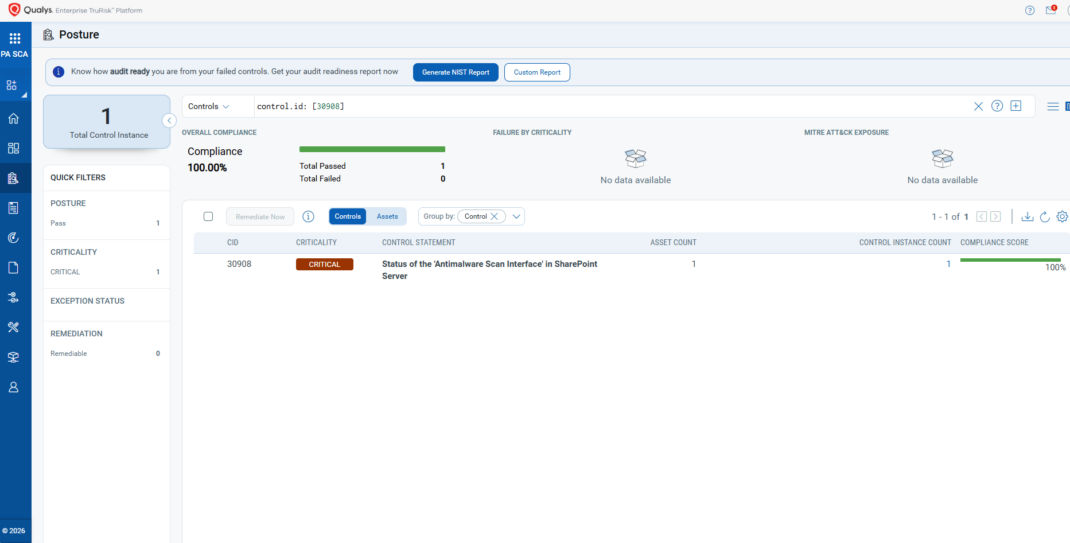Image resolution: width=1070 pixels, height=543 pixels.
Task: Click CID 30908 in the table
Action: tap(239, 264)
